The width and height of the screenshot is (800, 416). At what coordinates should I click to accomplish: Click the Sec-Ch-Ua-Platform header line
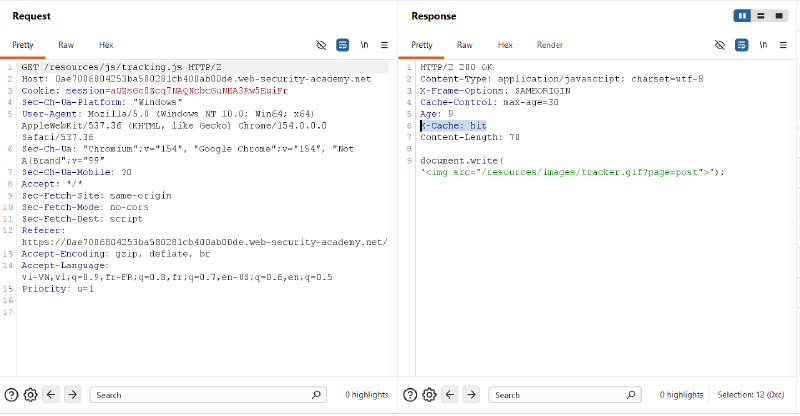point(102,102)
